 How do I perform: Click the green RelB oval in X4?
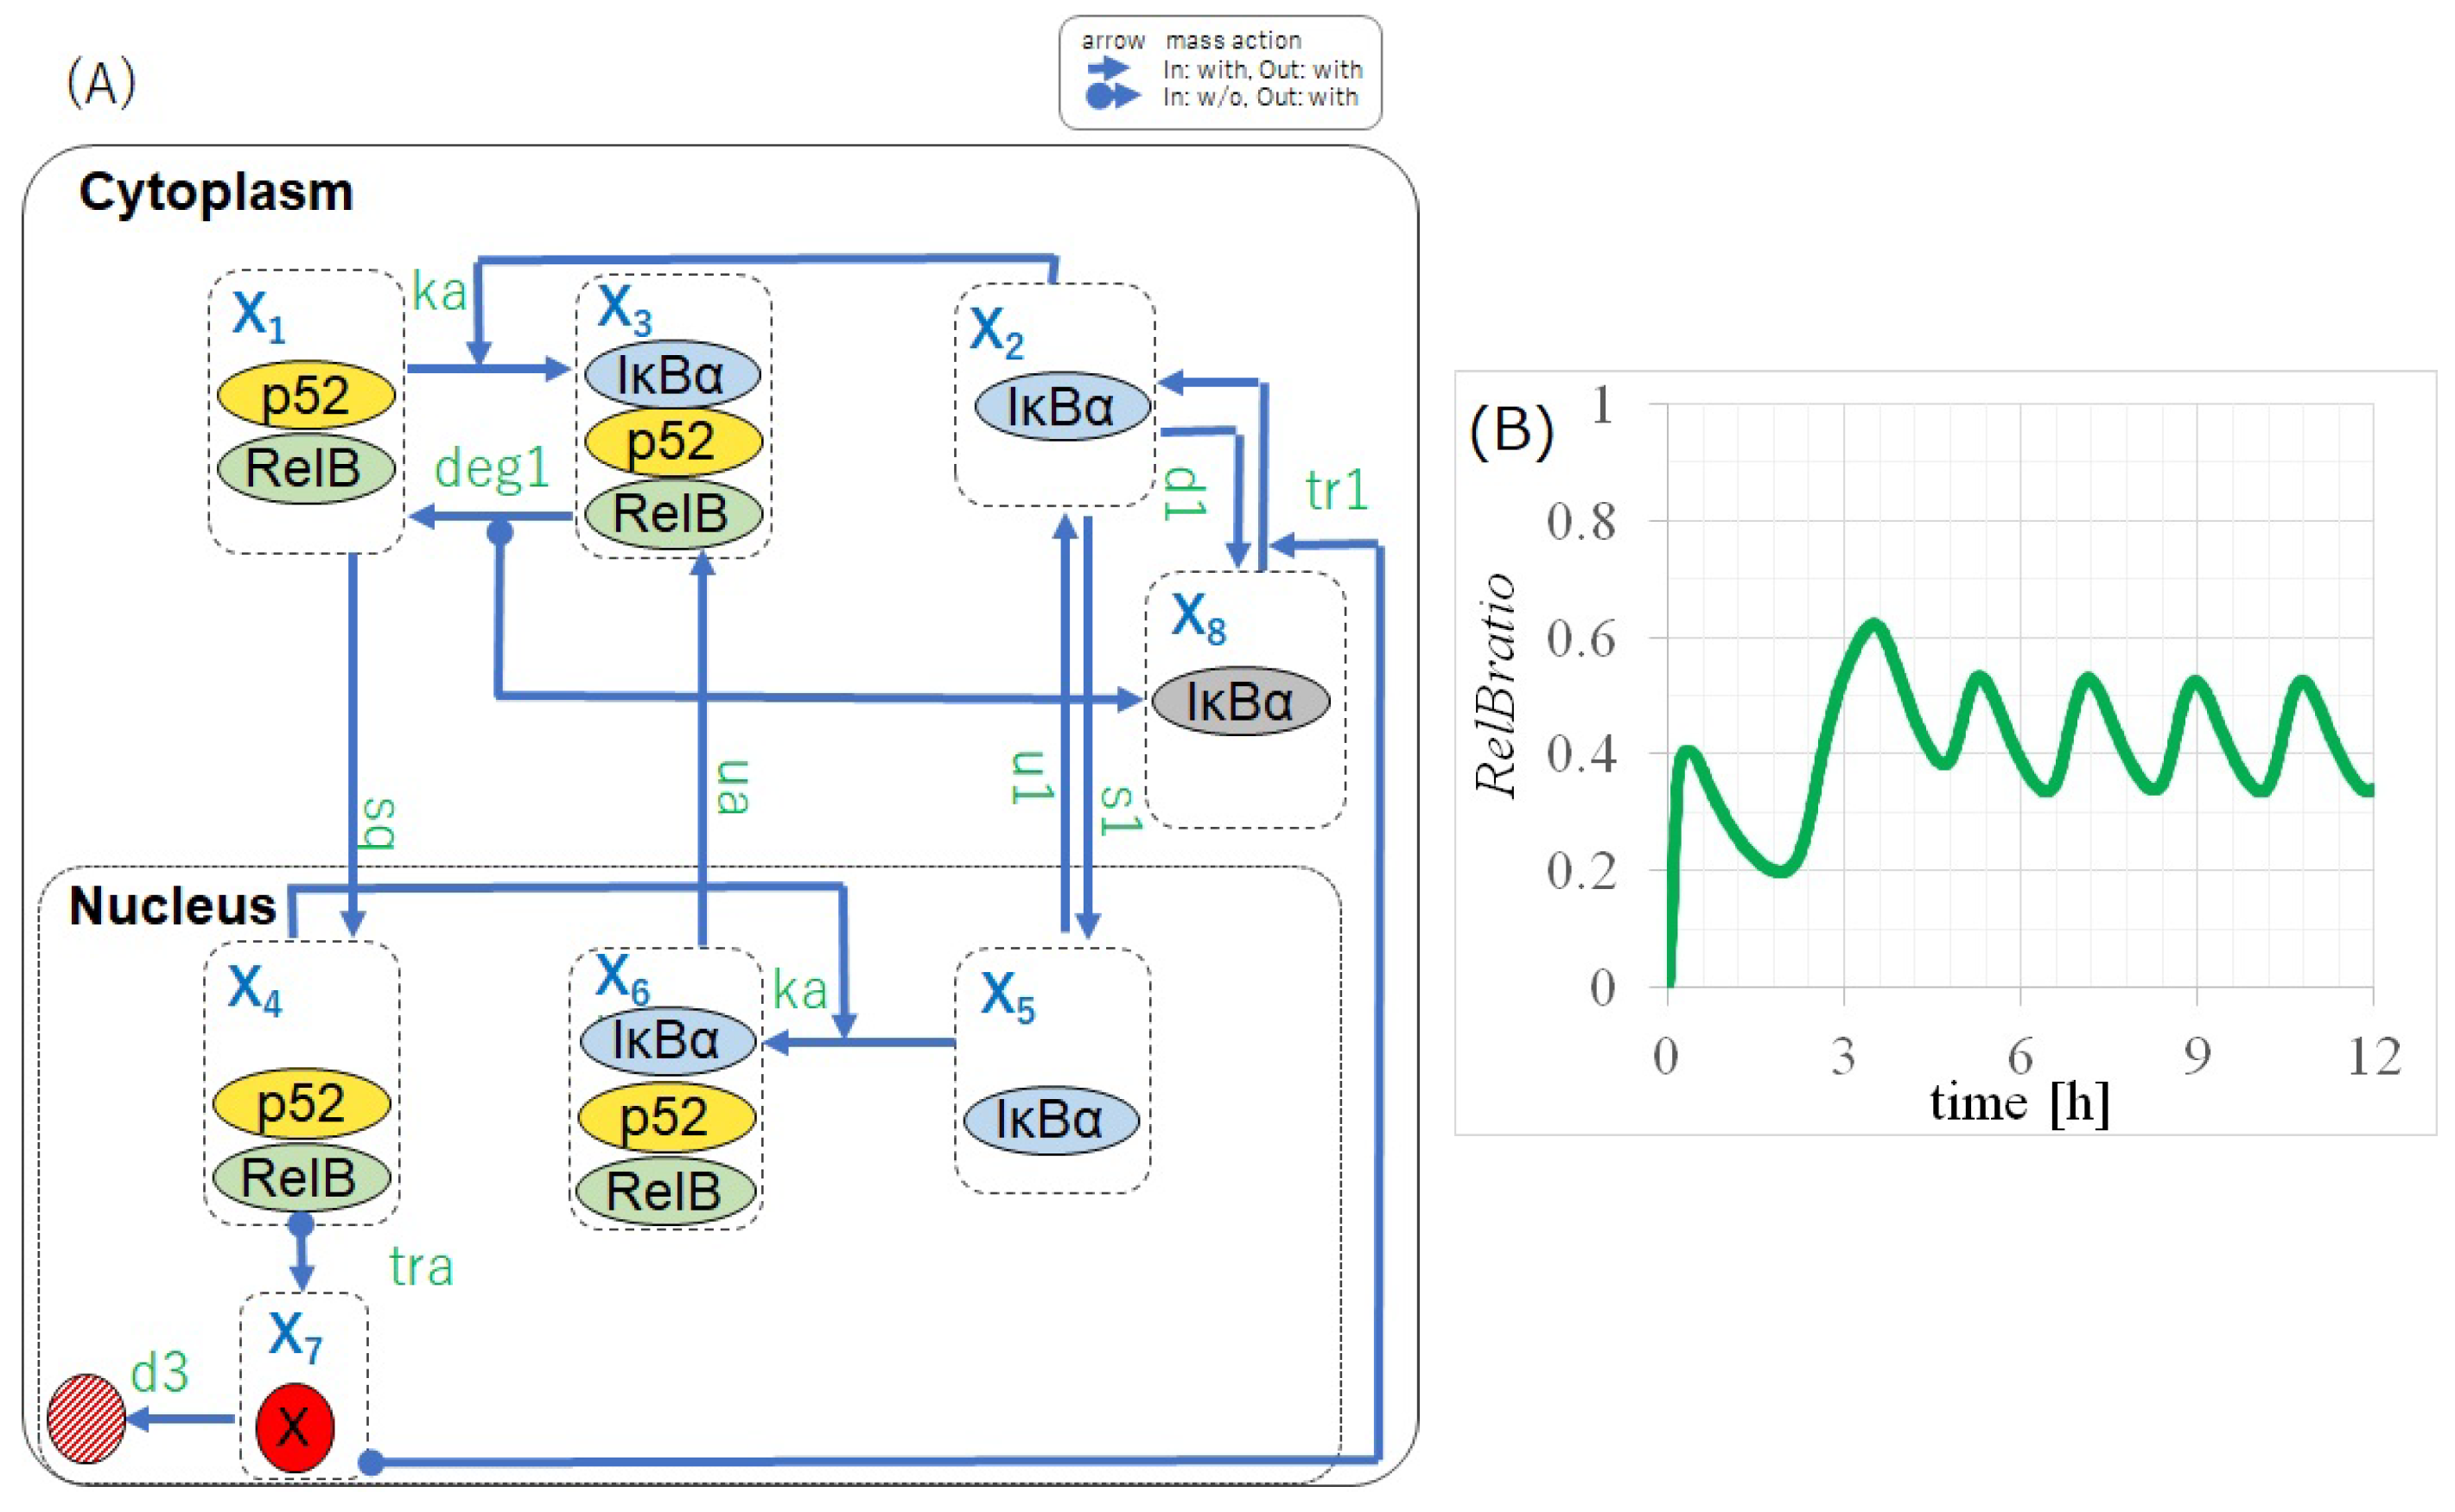point(300,1176)
